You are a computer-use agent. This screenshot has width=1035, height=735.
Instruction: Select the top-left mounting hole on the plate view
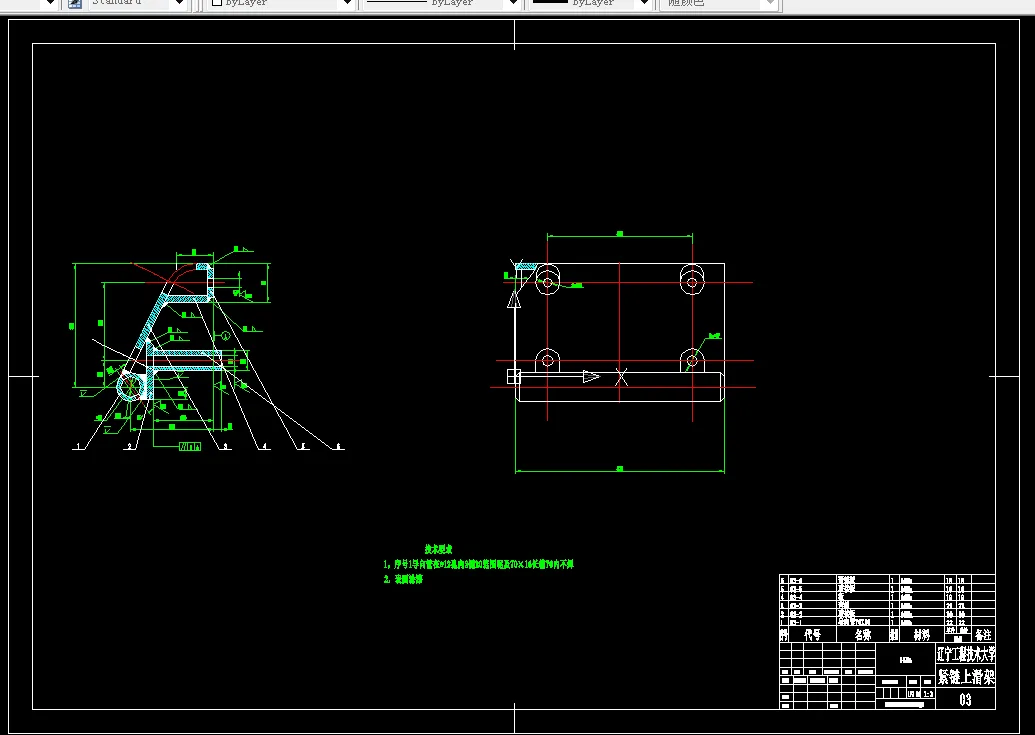(x=547, y=282)
